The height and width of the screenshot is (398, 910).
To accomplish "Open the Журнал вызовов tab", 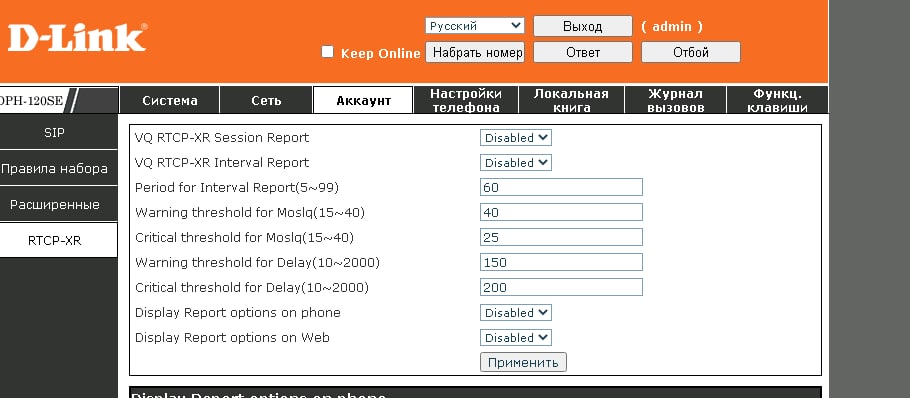I will [x=676, y=100].
